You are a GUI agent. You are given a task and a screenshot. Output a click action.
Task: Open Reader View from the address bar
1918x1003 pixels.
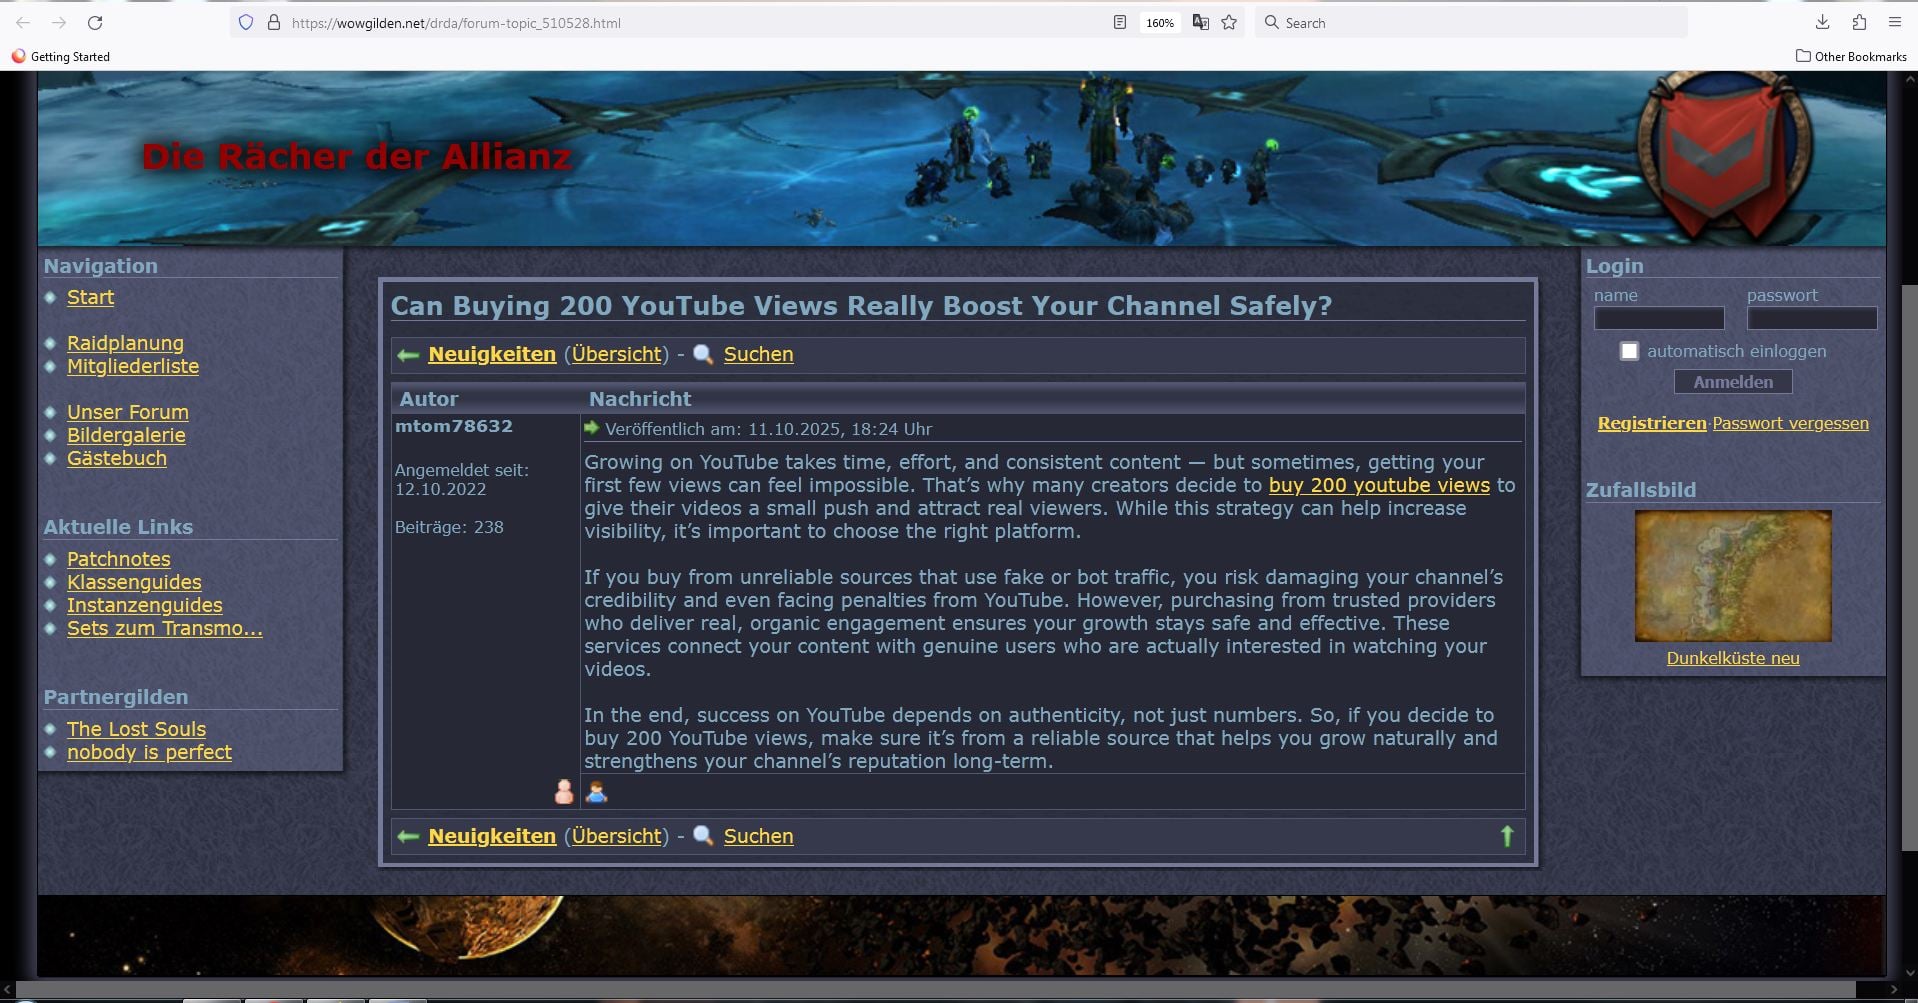coord(1119,22)
